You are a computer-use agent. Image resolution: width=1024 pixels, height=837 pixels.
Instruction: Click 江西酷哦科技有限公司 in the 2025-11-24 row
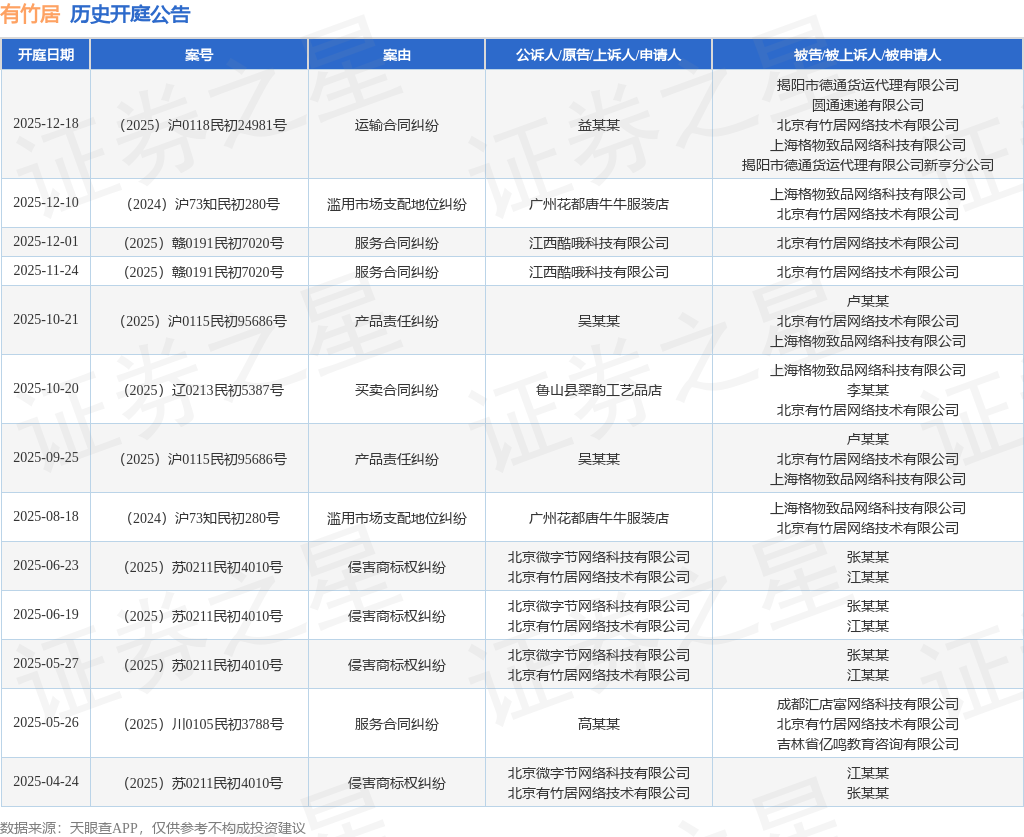[598, 272]
